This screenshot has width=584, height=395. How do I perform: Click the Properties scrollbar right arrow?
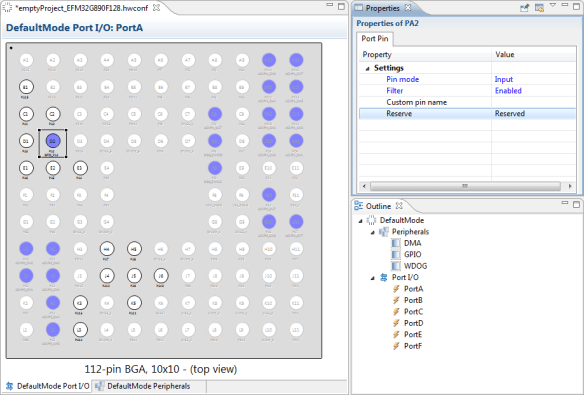[570, 186]
